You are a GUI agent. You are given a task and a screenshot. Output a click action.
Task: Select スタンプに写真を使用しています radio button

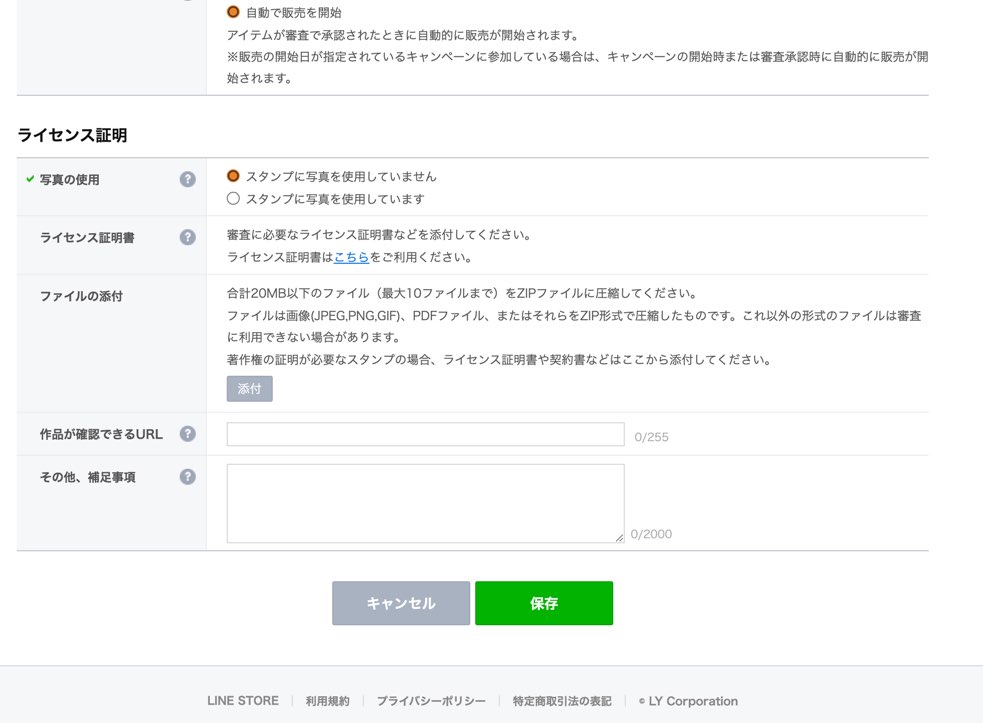point(233,198)
